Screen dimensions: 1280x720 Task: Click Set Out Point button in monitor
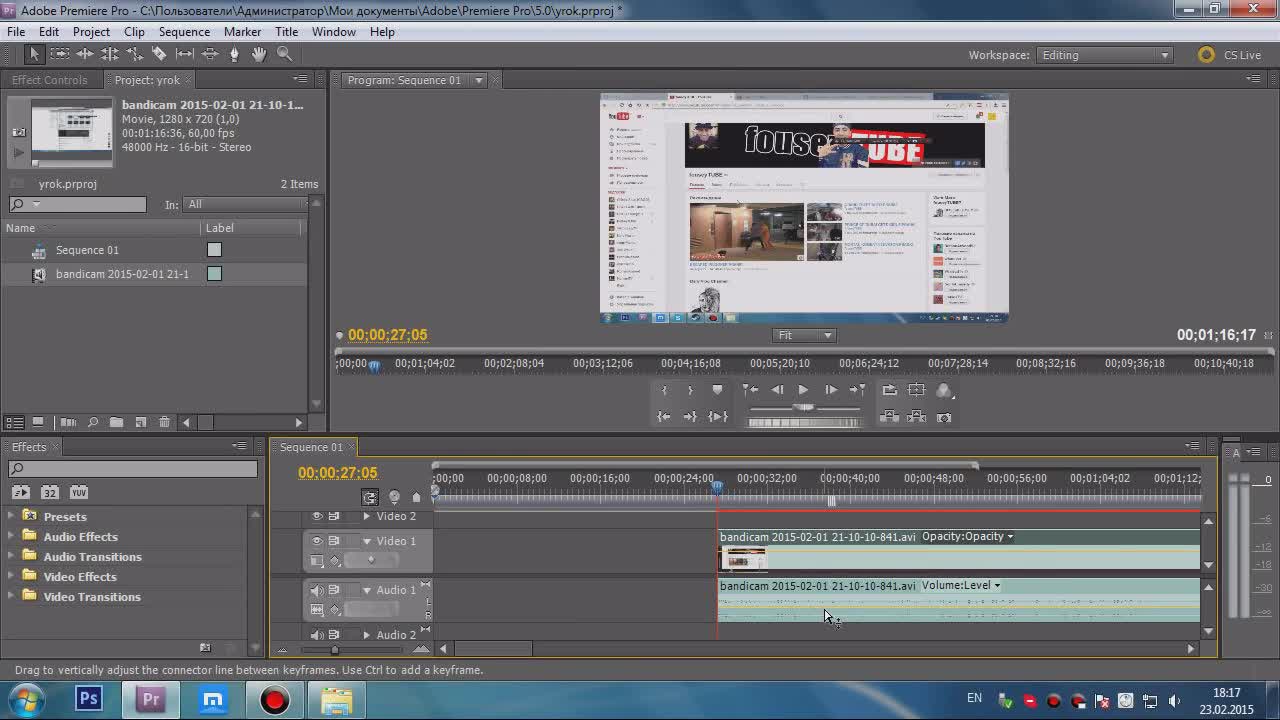(x=690, y=390)
